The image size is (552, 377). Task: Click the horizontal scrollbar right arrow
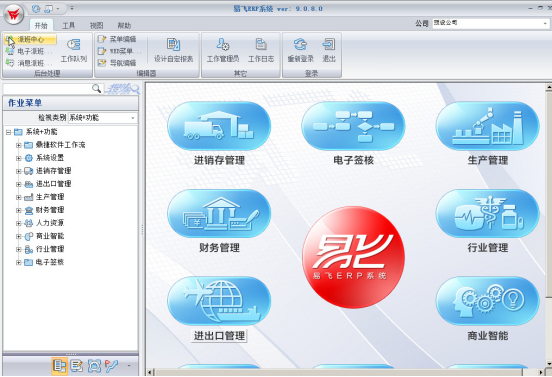[541, 372]
